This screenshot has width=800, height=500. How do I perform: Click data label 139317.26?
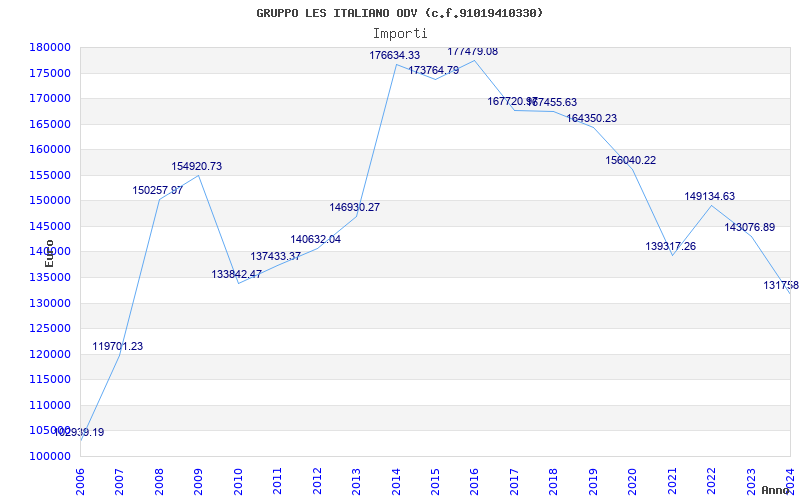tap(671, 246)
